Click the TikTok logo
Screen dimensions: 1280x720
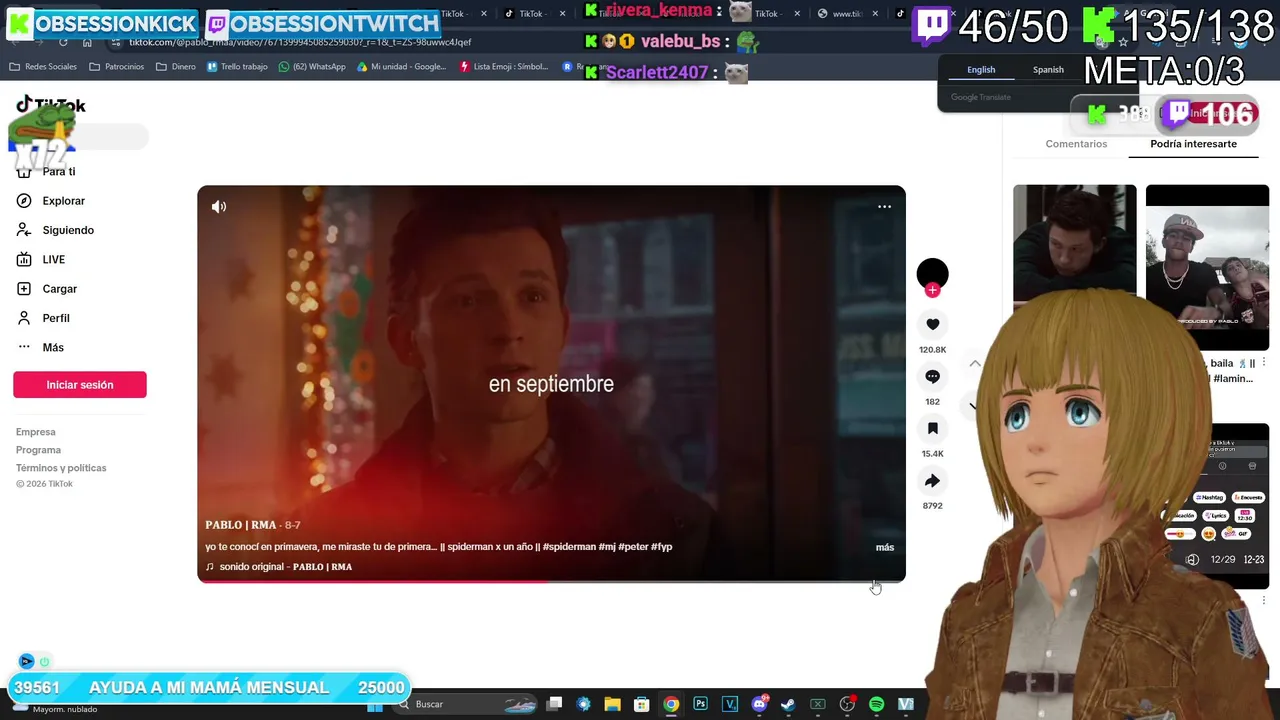tap(50, 105)
